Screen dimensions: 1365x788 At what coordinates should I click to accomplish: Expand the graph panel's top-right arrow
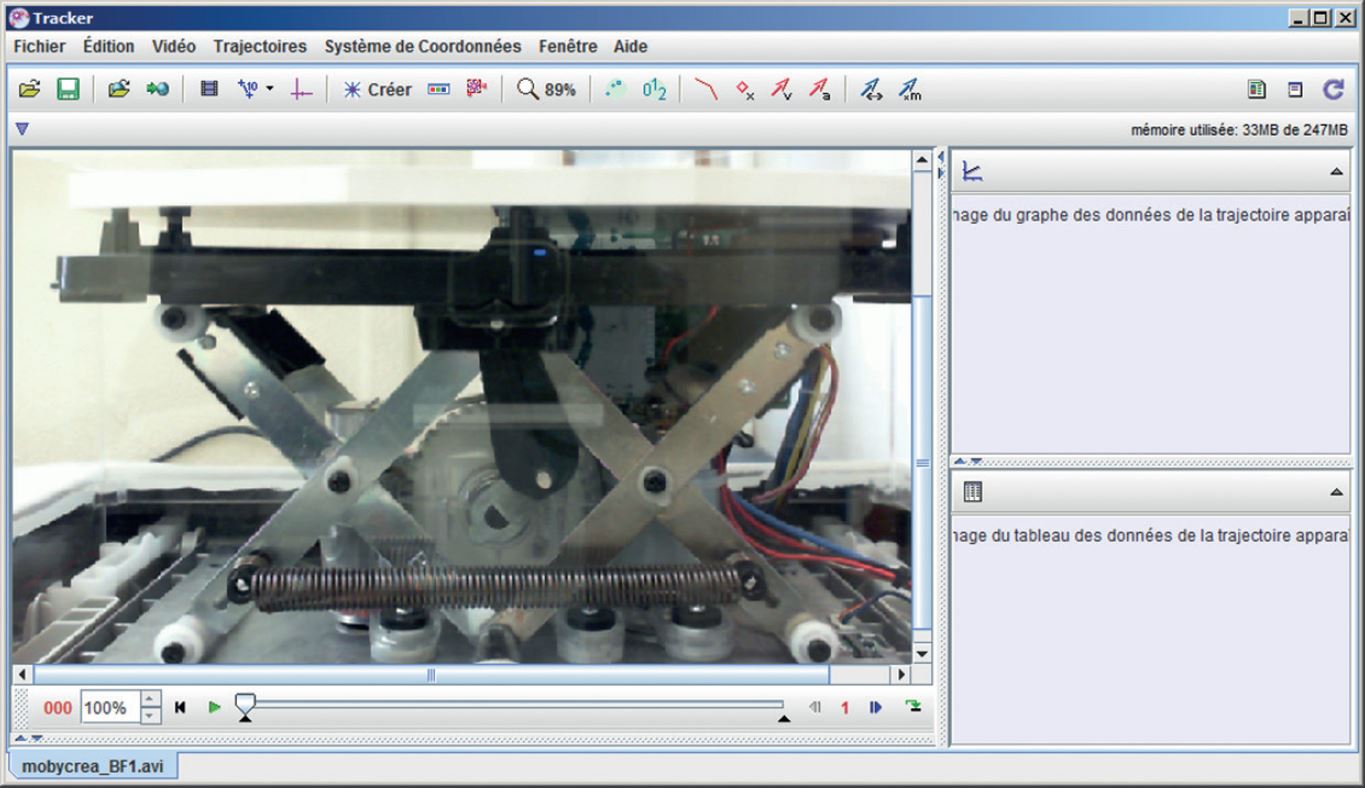coord(1336,172)
